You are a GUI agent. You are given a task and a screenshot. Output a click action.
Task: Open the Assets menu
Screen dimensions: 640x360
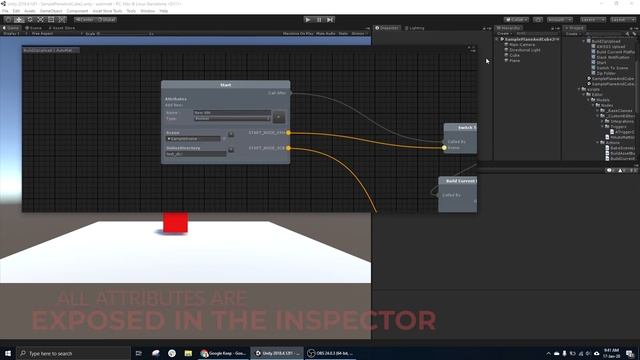(30, 11)
